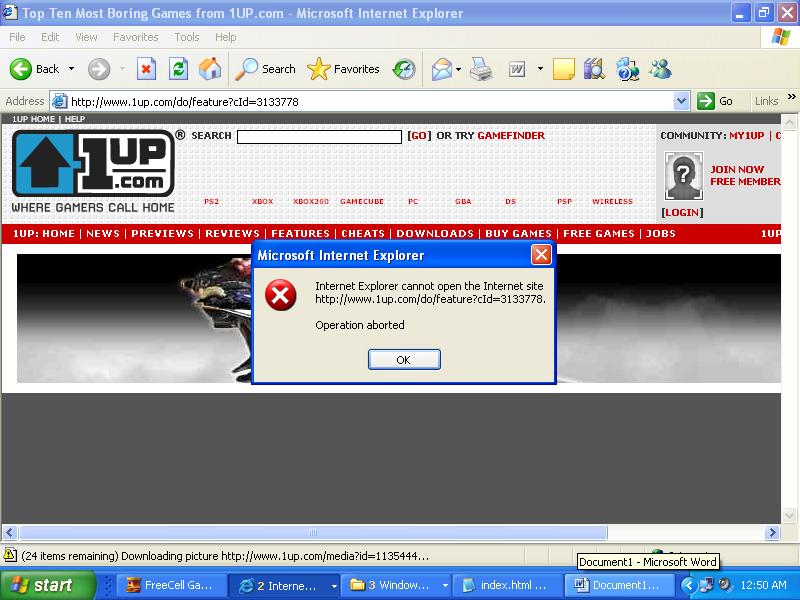The height and width of the screenshot is (600, 800).
Task: Refresh the page with the green arrows icon
Action: click(x=179, y=69)
